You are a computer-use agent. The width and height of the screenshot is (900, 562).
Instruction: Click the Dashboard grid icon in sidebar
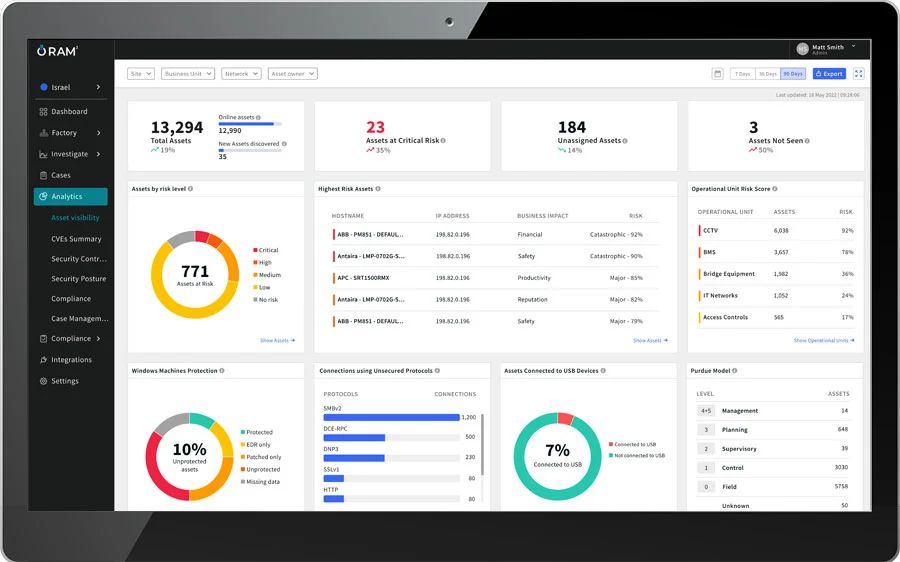click(x=43, y=111)
